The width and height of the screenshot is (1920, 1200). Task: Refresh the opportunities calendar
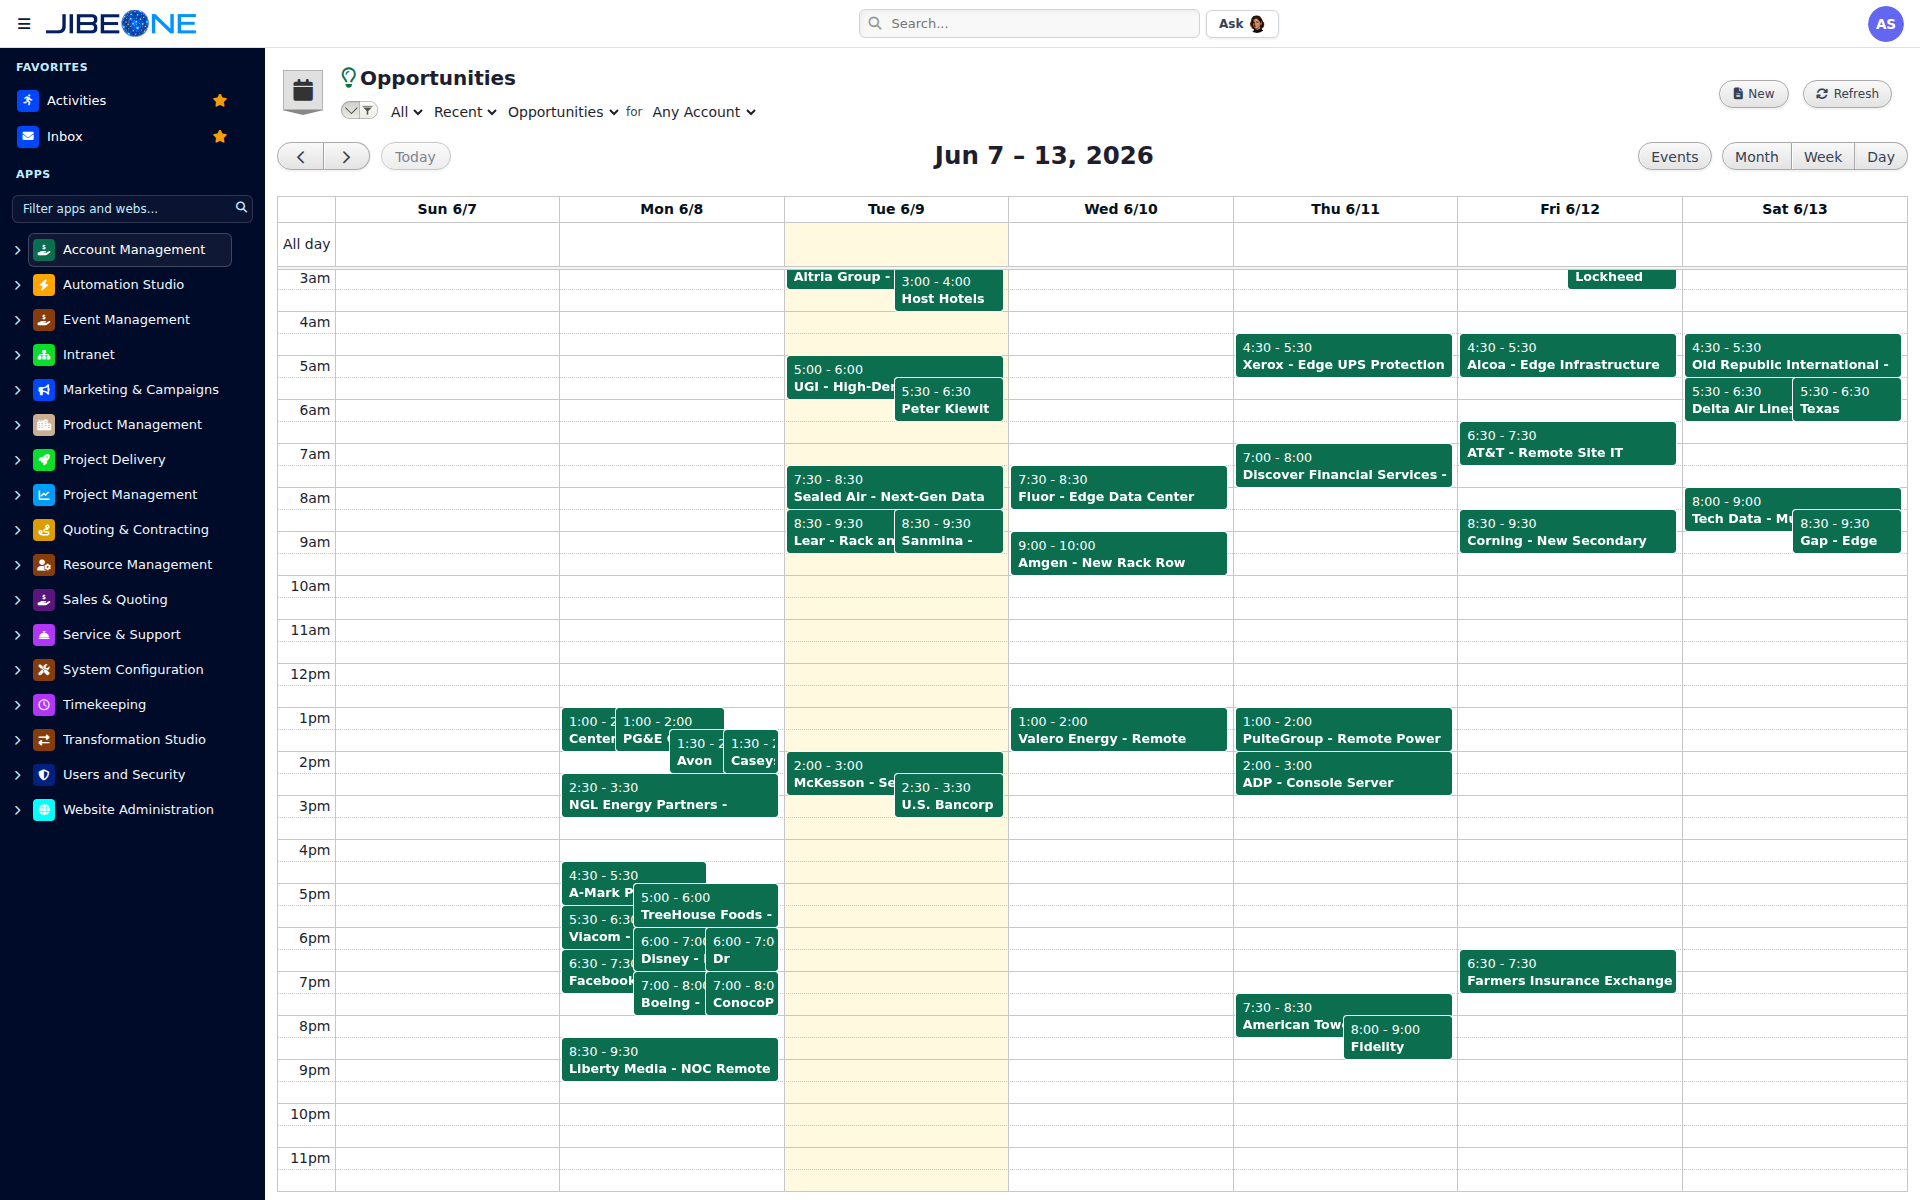[1846, 94]
